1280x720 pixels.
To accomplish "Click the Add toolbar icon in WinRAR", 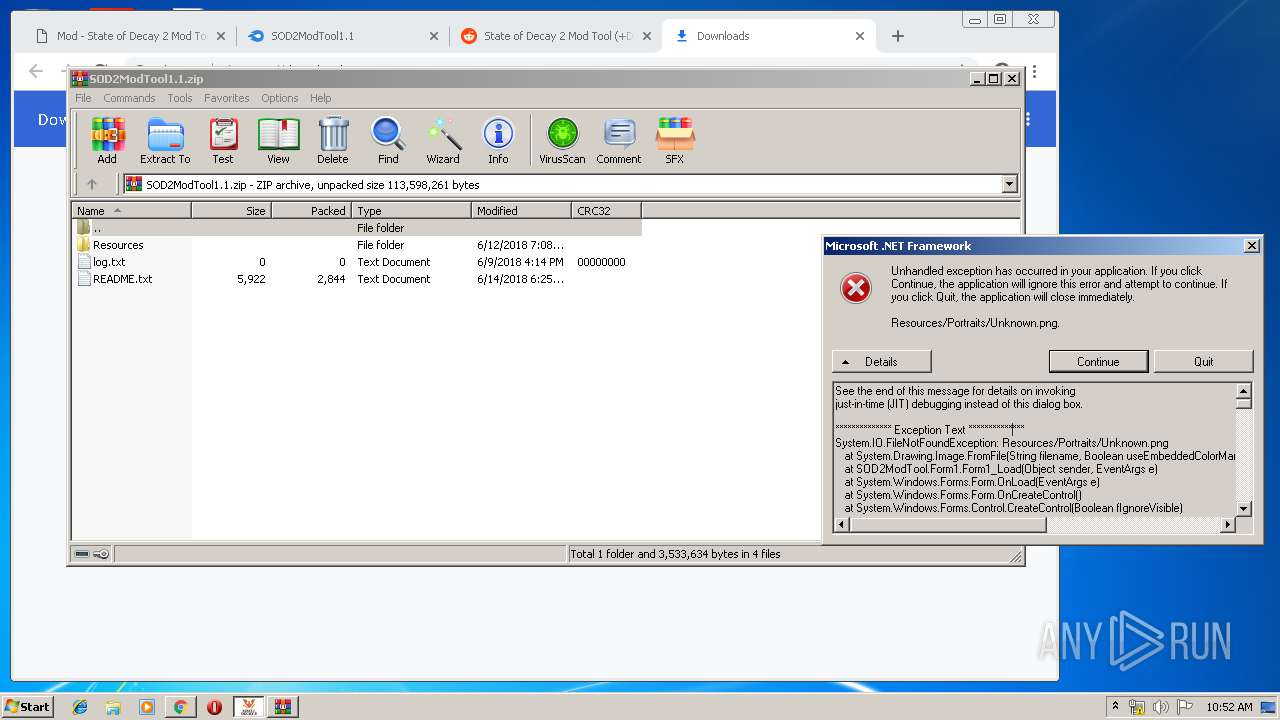I will click(107, 140).
